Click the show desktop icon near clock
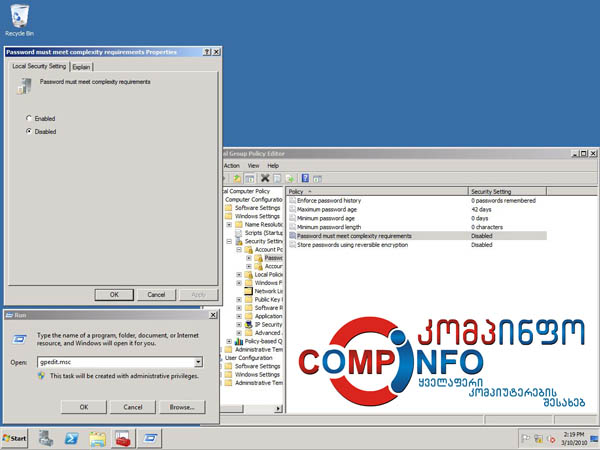600x450 pixels. 594,439
